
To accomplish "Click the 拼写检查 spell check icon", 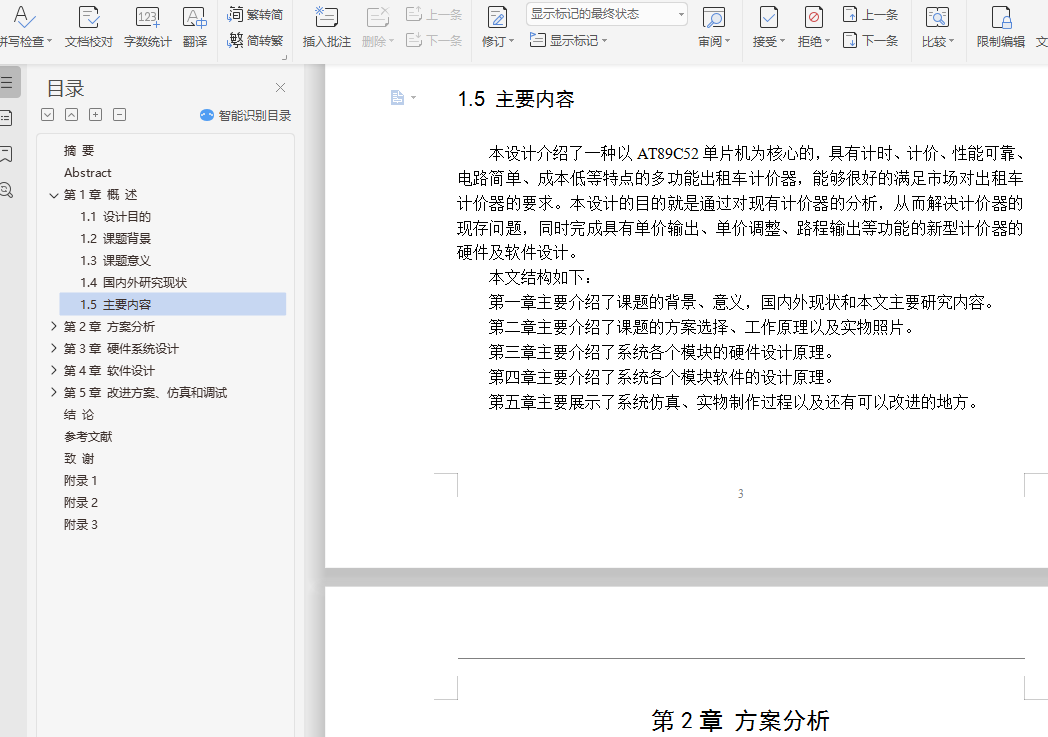I will (23, 17).
